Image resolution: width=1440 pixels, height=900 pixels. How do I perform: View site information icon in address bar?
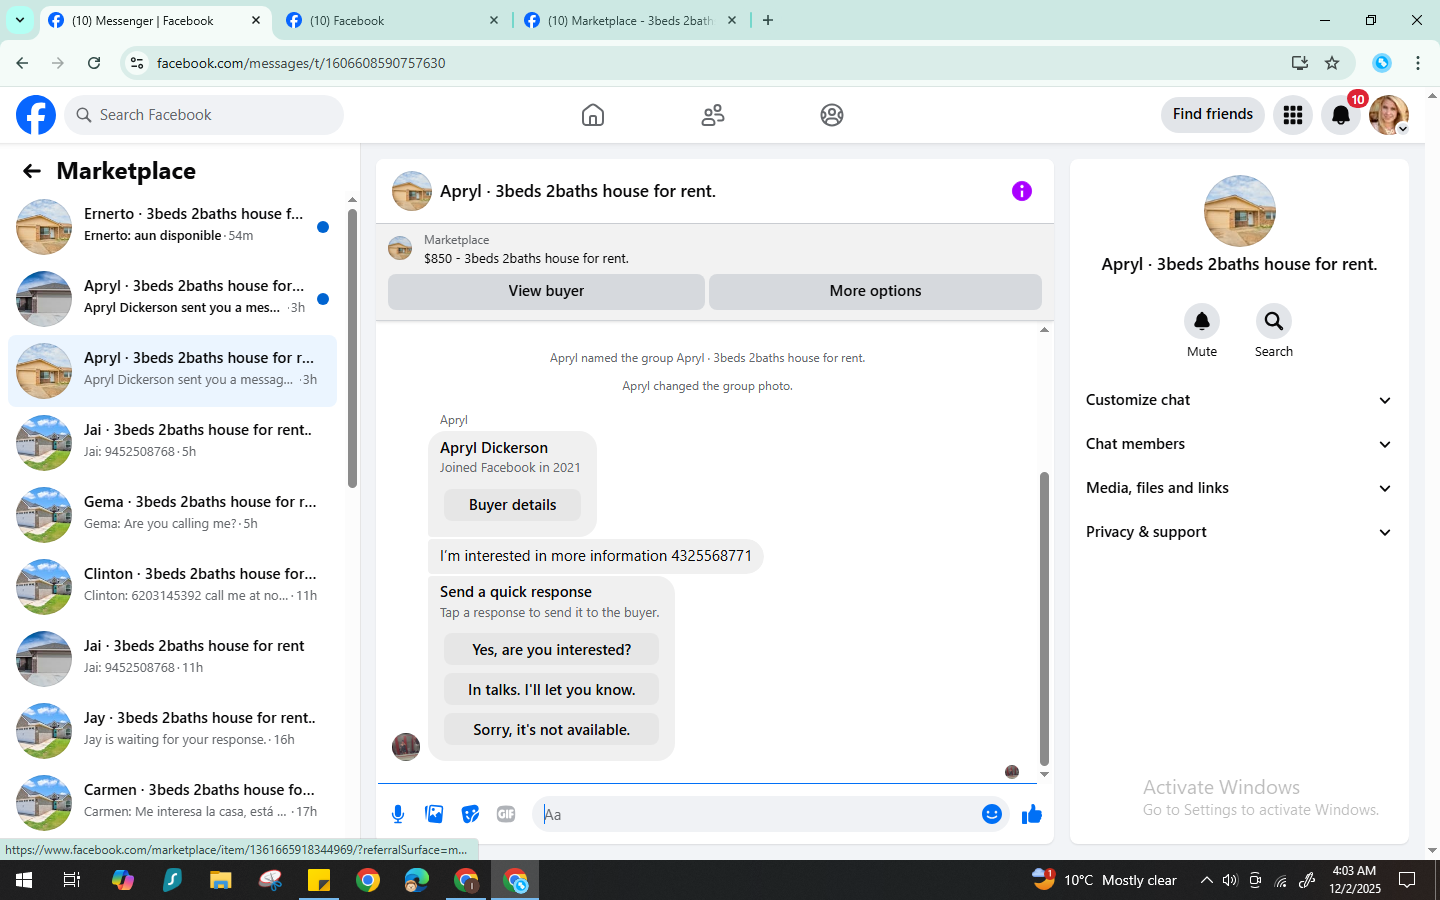click(x=137, y=63)
